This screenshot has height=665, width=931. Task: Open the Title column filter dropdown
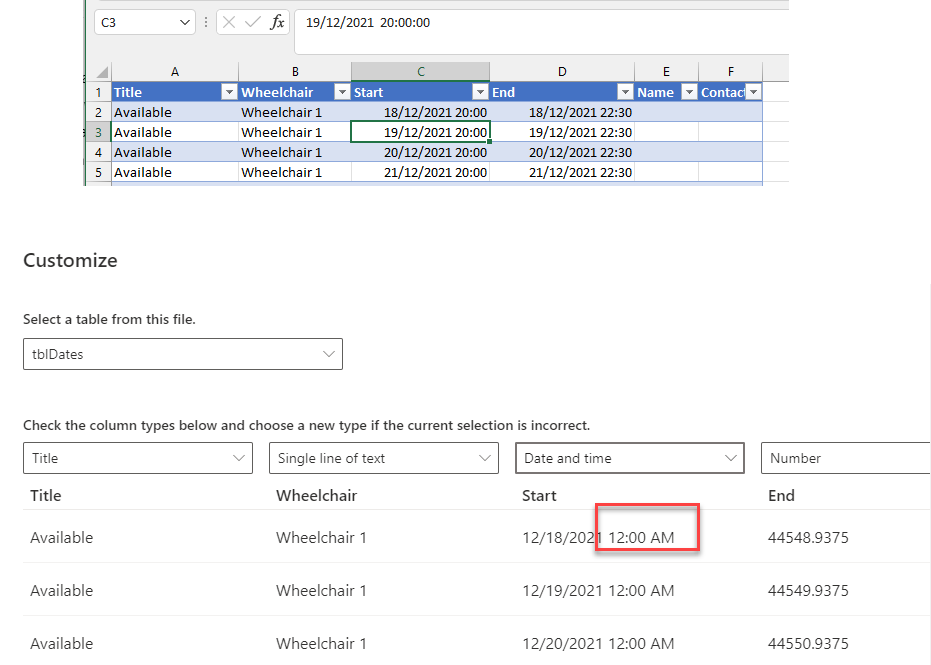(229, 92)
